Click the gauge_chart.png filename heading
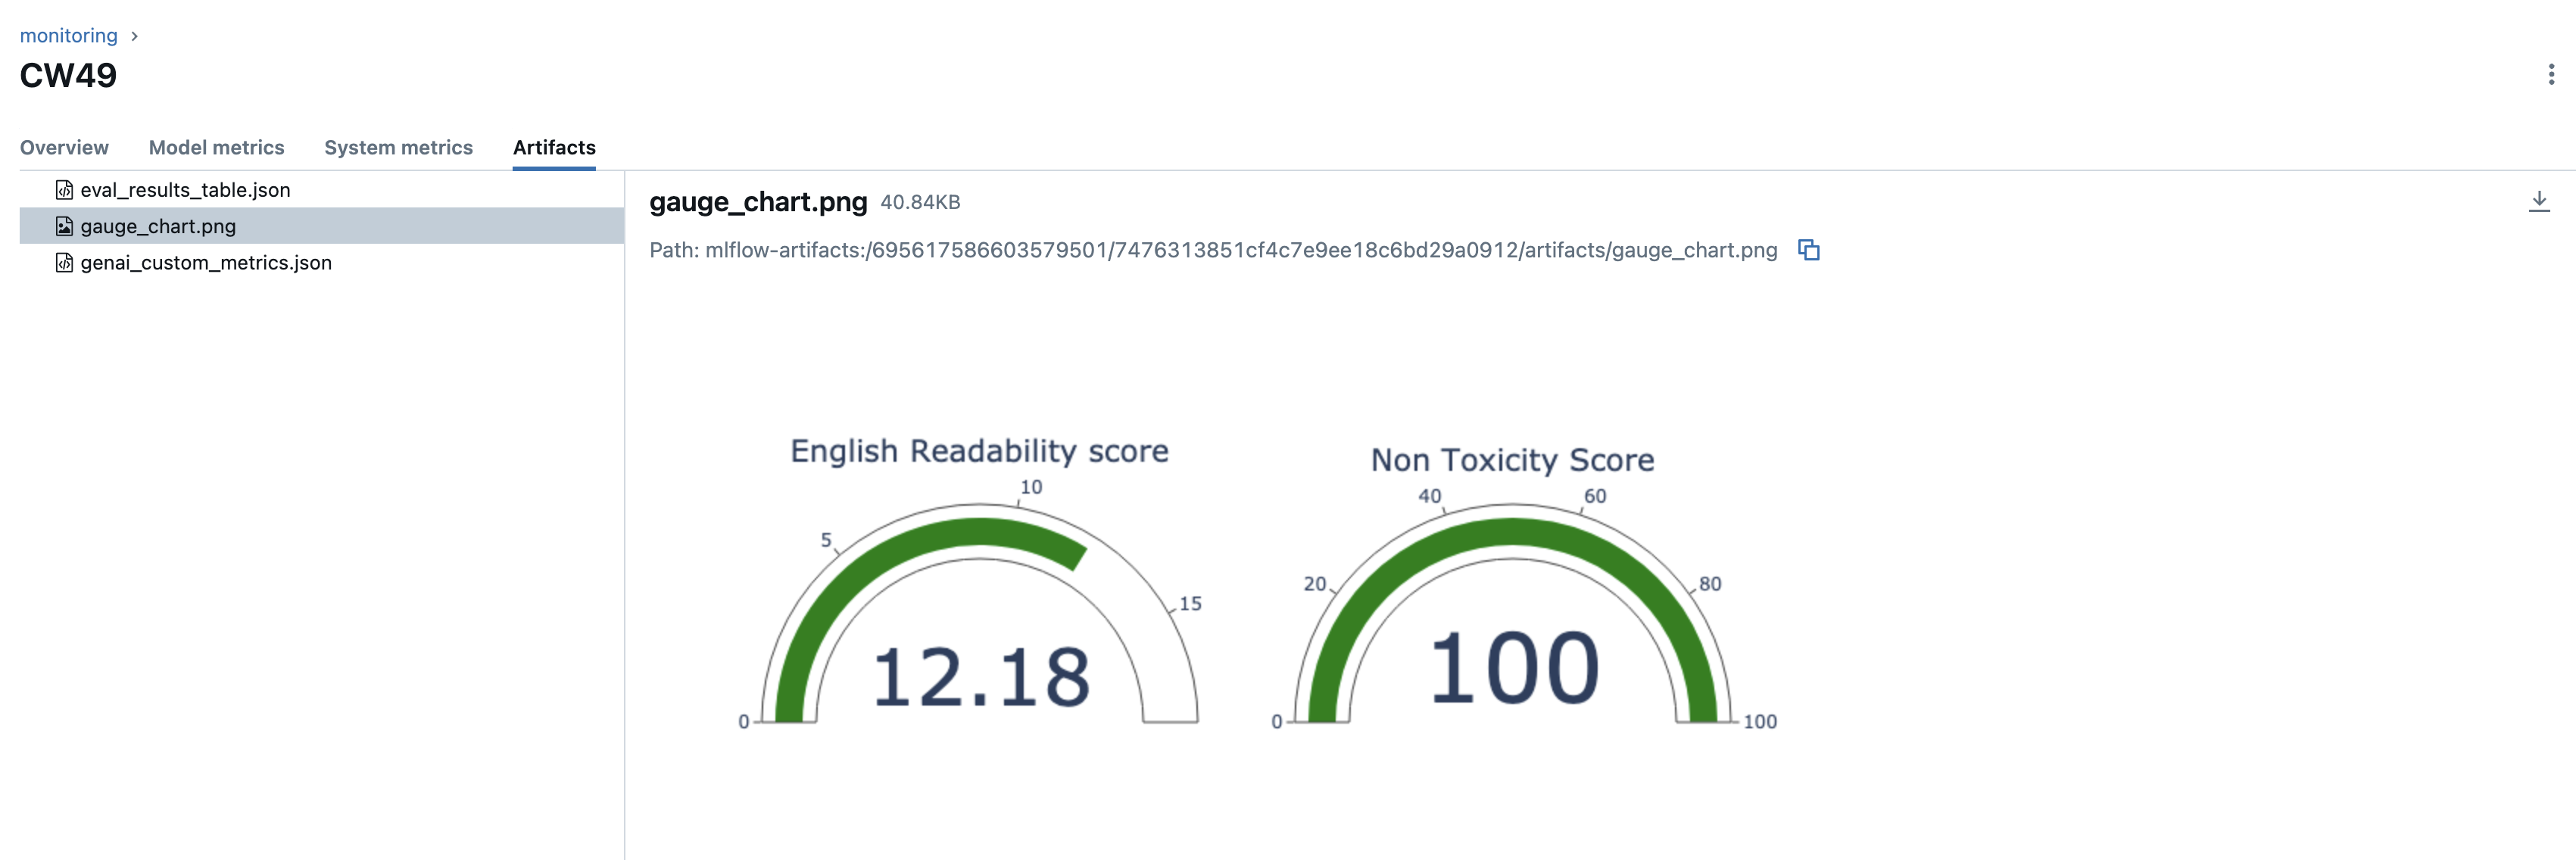The width and height of the screenshot is (2576, 860). tap(758, 202)
